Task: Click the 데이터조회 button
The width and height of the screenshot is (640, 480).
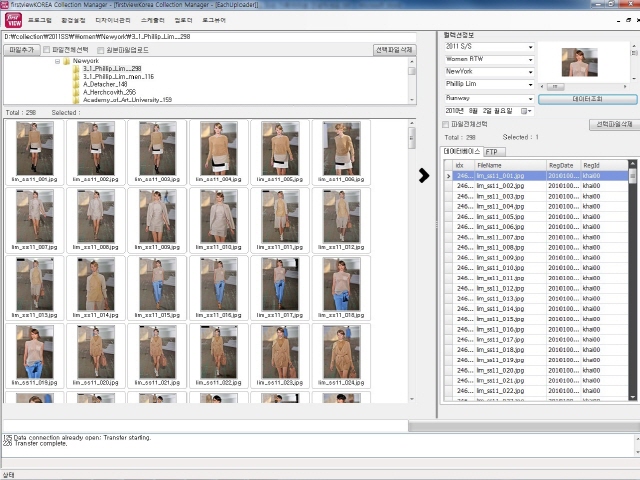Action: pos(587,99)
